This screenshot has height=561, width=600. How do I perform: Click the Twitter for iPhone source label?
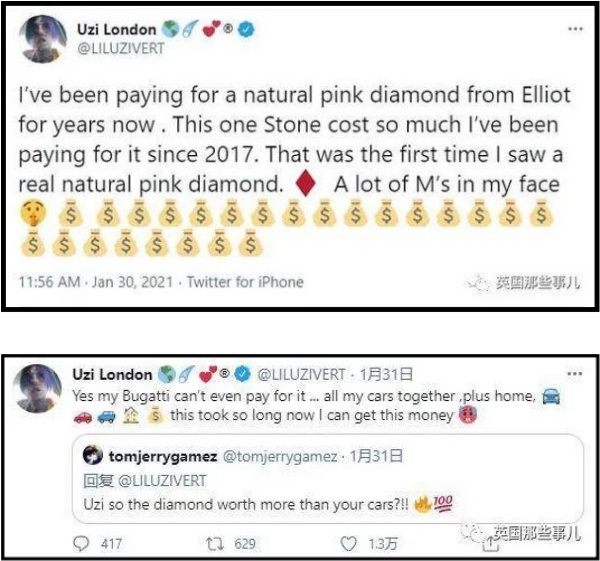(245, 282)
